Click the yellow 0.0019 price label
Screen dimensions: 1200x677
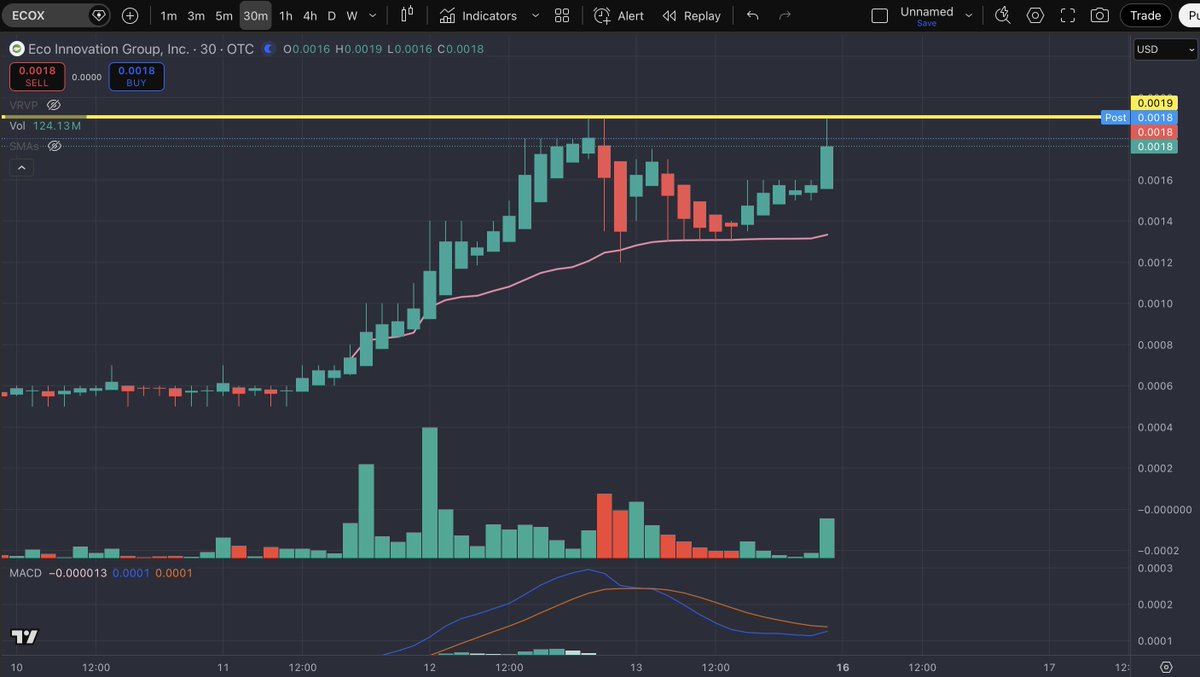tap(1155, 103)
